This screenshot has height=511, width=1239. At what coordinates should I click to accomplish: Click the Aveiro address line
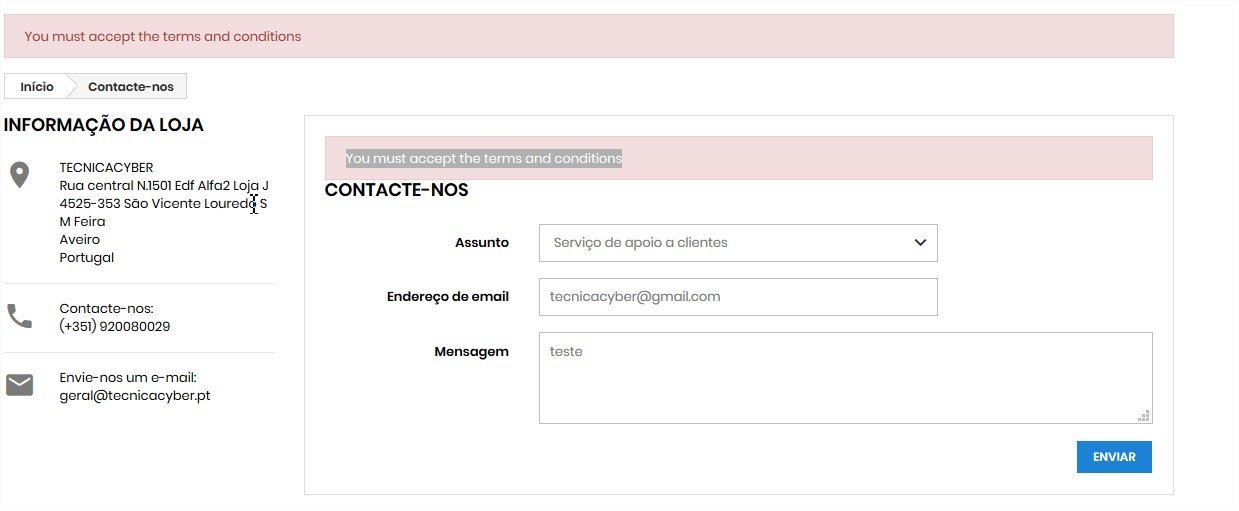coord(80,239)
